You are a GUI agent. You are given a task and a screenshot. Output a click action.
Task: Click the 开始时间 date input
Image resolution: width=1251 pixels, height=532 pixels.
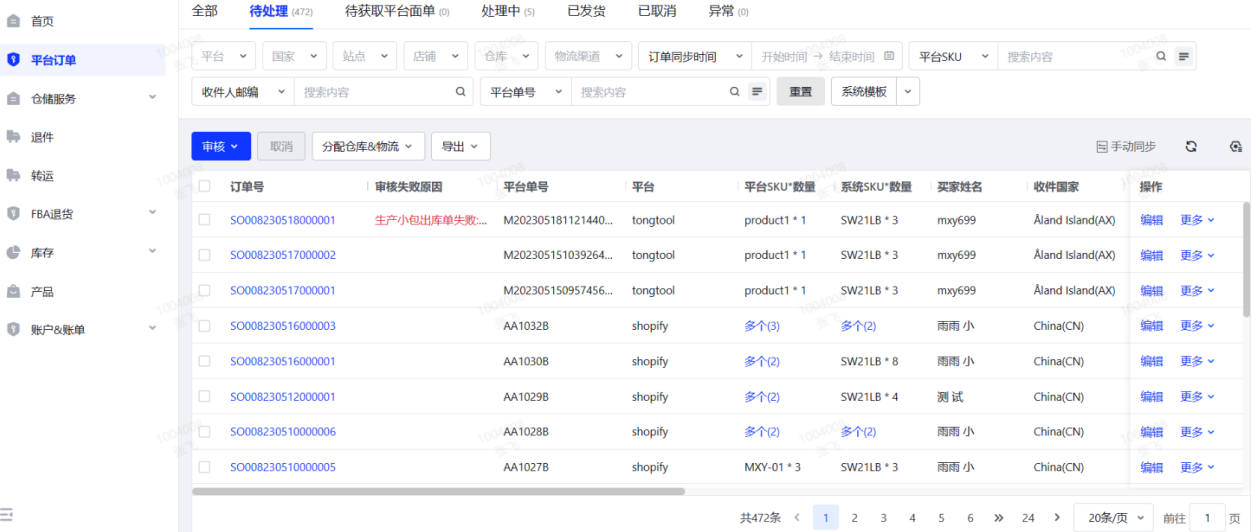tap(784, 56)
